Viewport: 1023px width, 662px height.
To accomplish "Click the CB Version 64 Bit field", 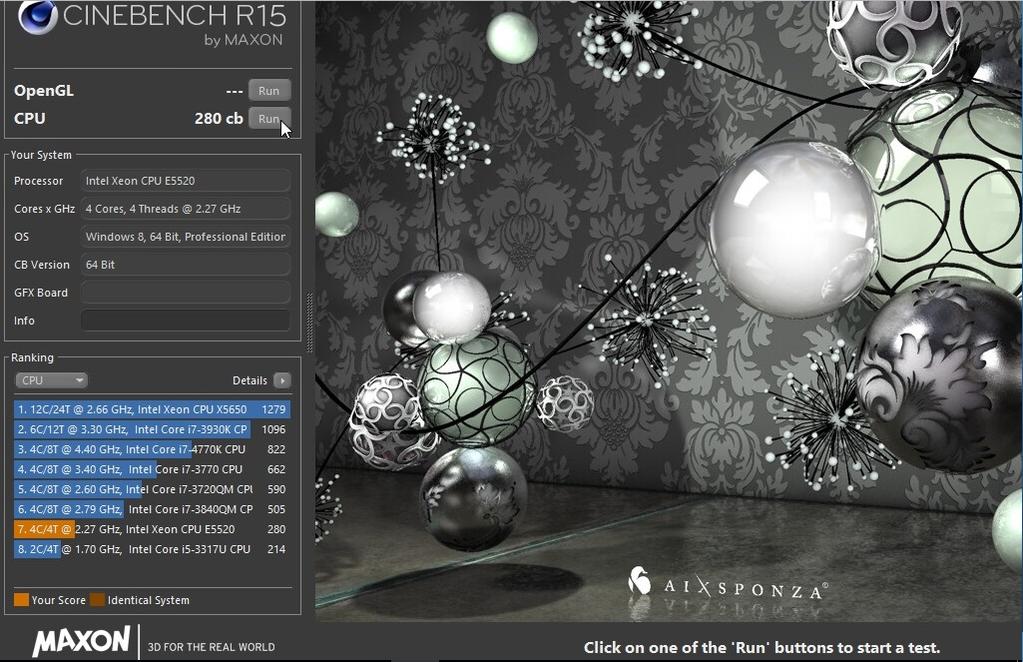I will point(185,265).
